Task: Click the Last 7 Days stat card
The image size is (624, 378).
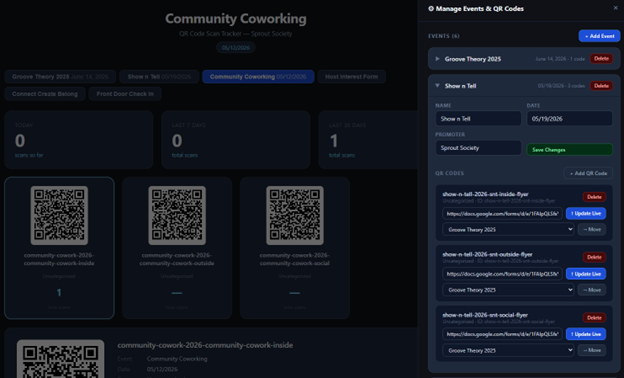Action: point(236,140)
